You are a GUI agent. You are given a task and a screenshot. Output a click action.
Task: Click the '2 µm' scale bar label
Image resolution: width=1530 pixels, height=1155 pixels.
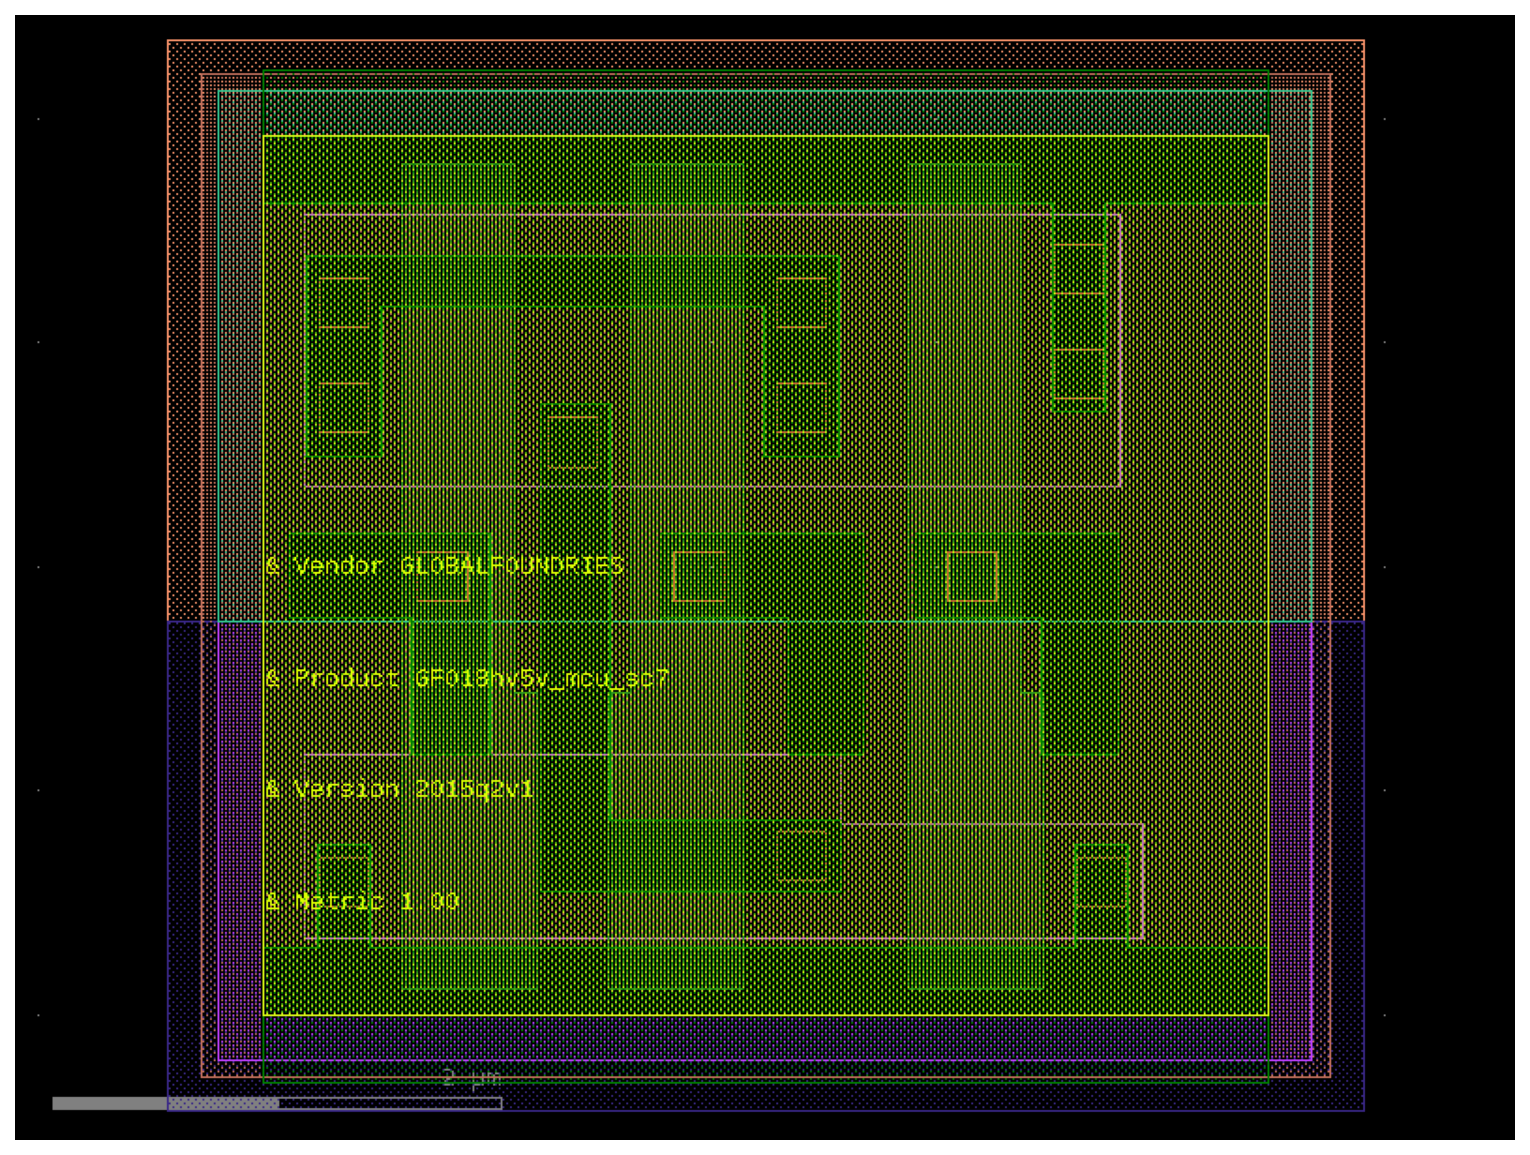click(x=471, y=1078)
